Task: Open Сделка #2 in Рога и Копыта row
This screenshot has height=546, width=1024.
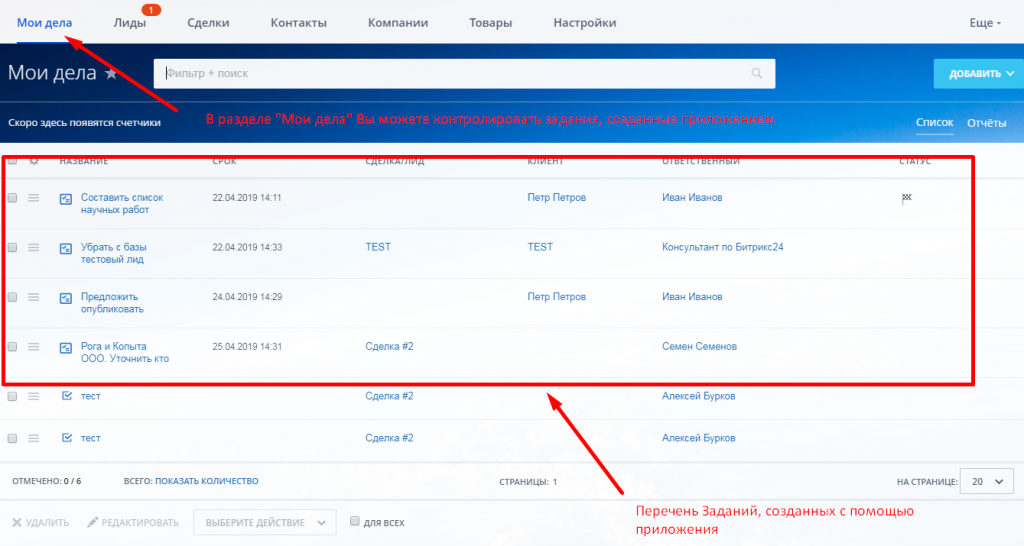Action: [x=389, y=346]
